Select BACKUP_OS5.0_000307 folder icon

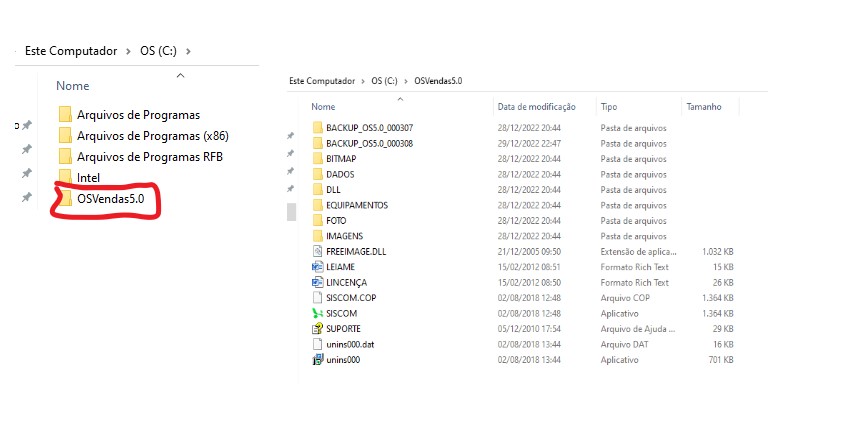[x=317, y=128]
